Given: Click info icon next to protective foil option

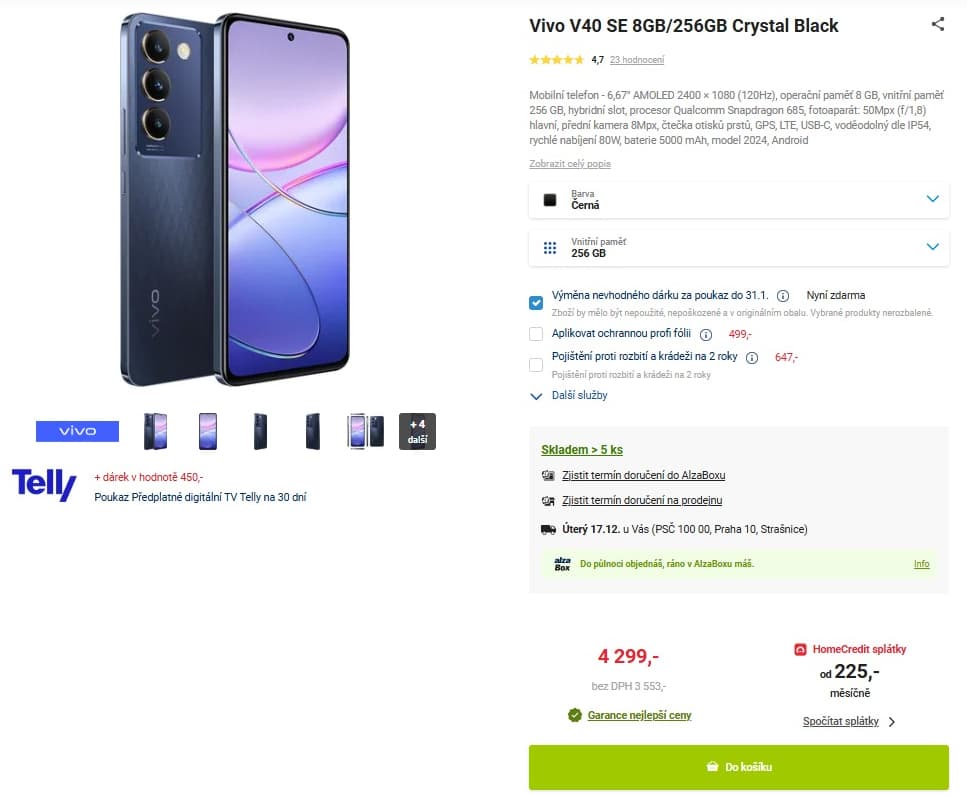Looking at the screenshot, I should pyautogui.click(x=705, y=335).
